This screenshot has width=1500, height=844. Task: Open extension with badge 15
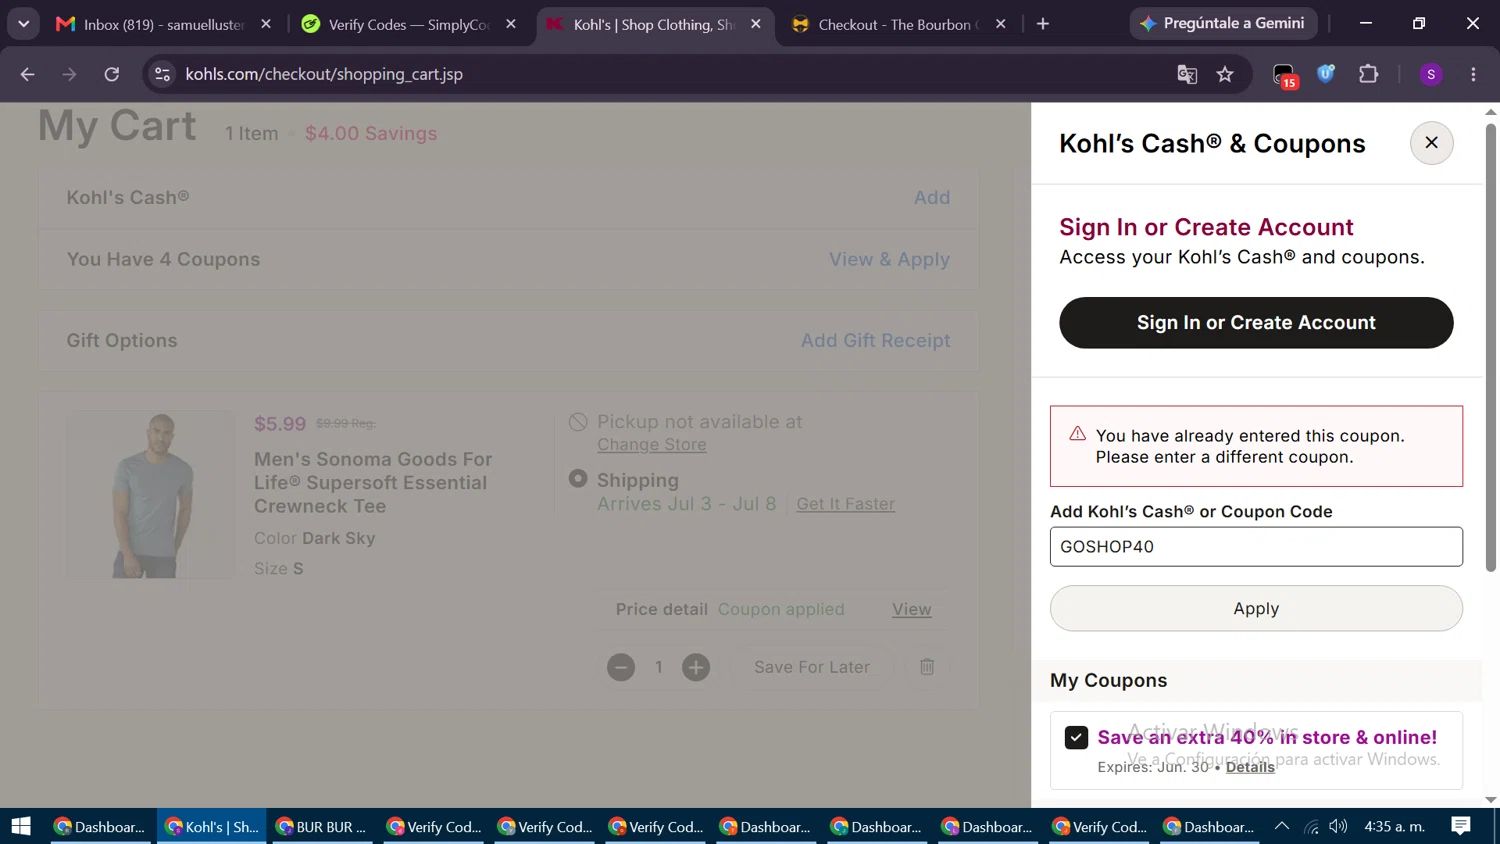[x=1284, y=75]
